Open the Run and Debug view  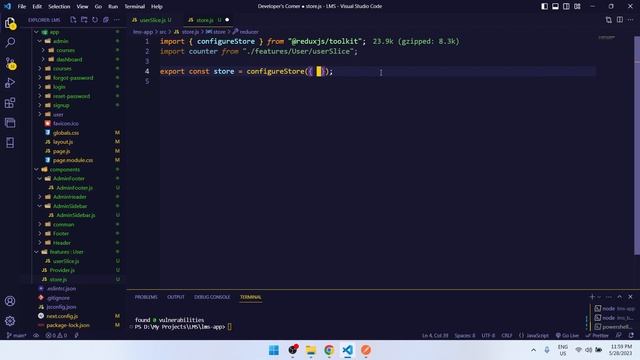coord(10,82)
